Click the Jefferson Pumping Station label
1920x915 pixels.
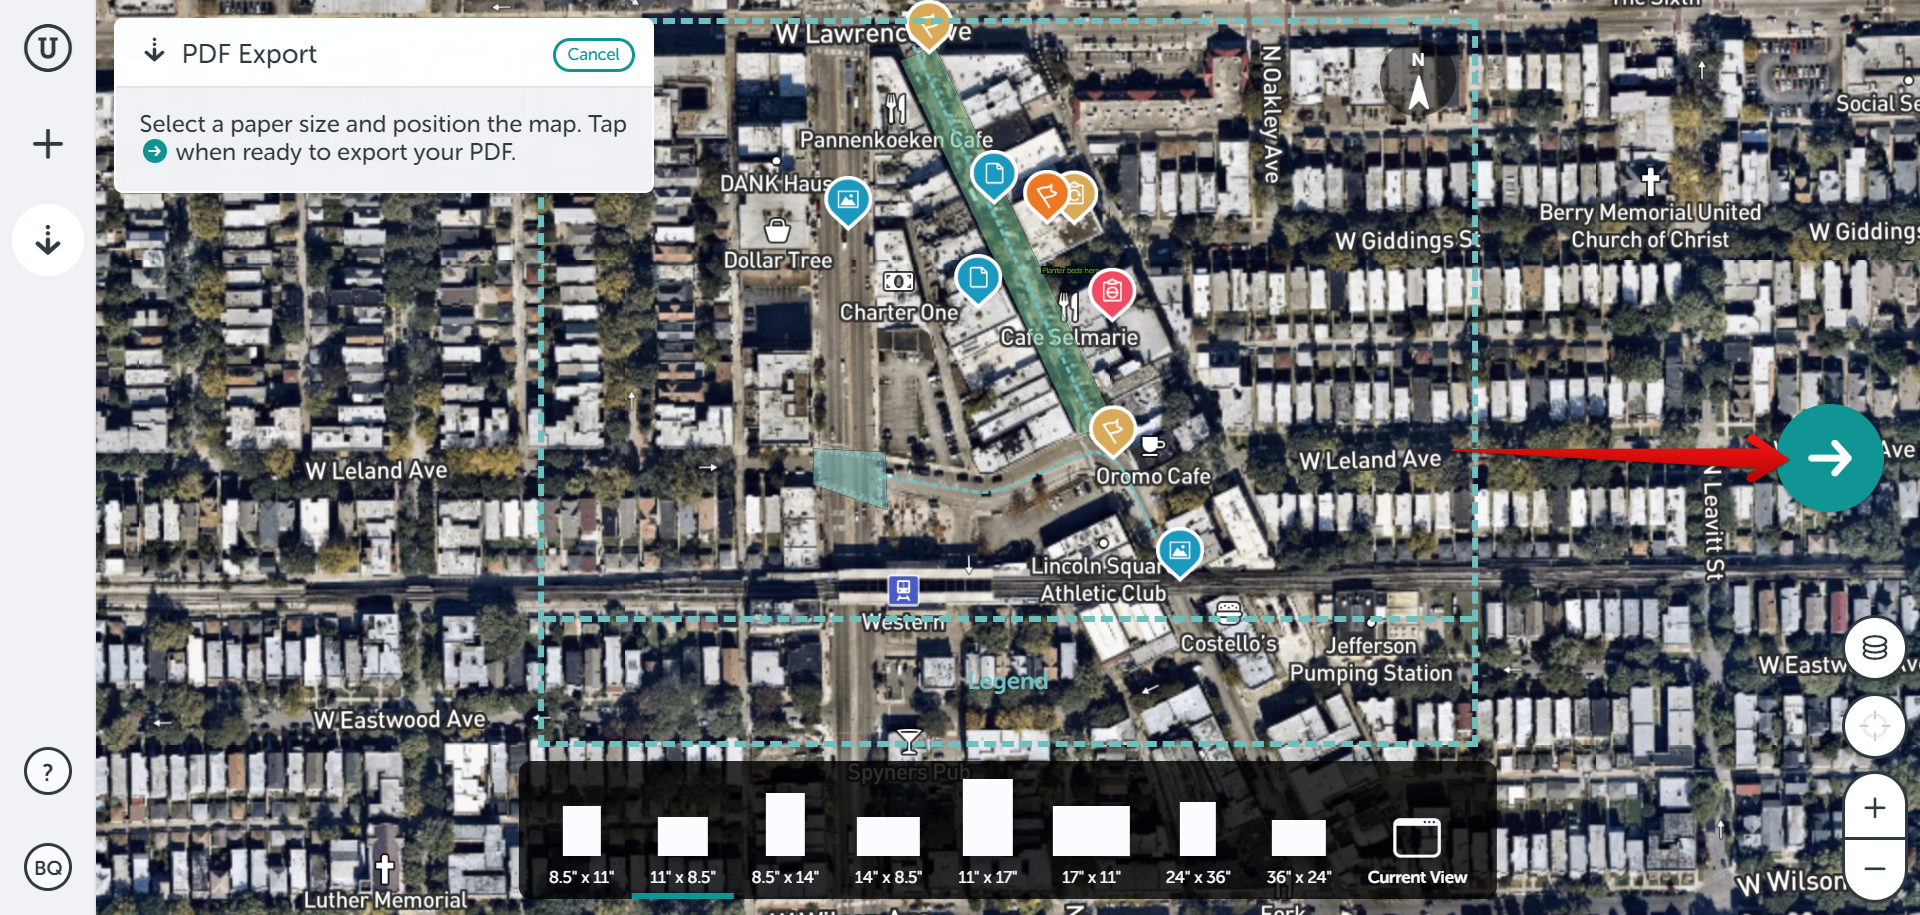pos(1371,660)
